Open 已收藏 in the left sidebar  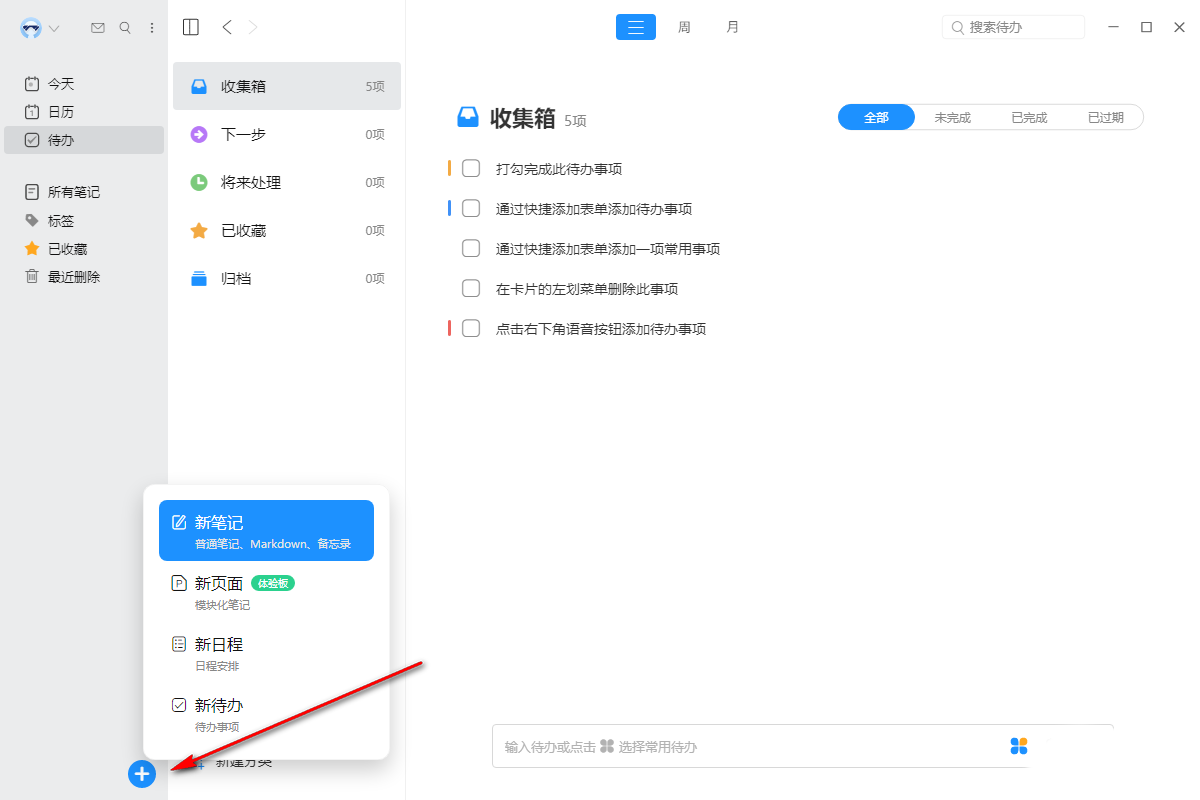[x=84, y=249]
